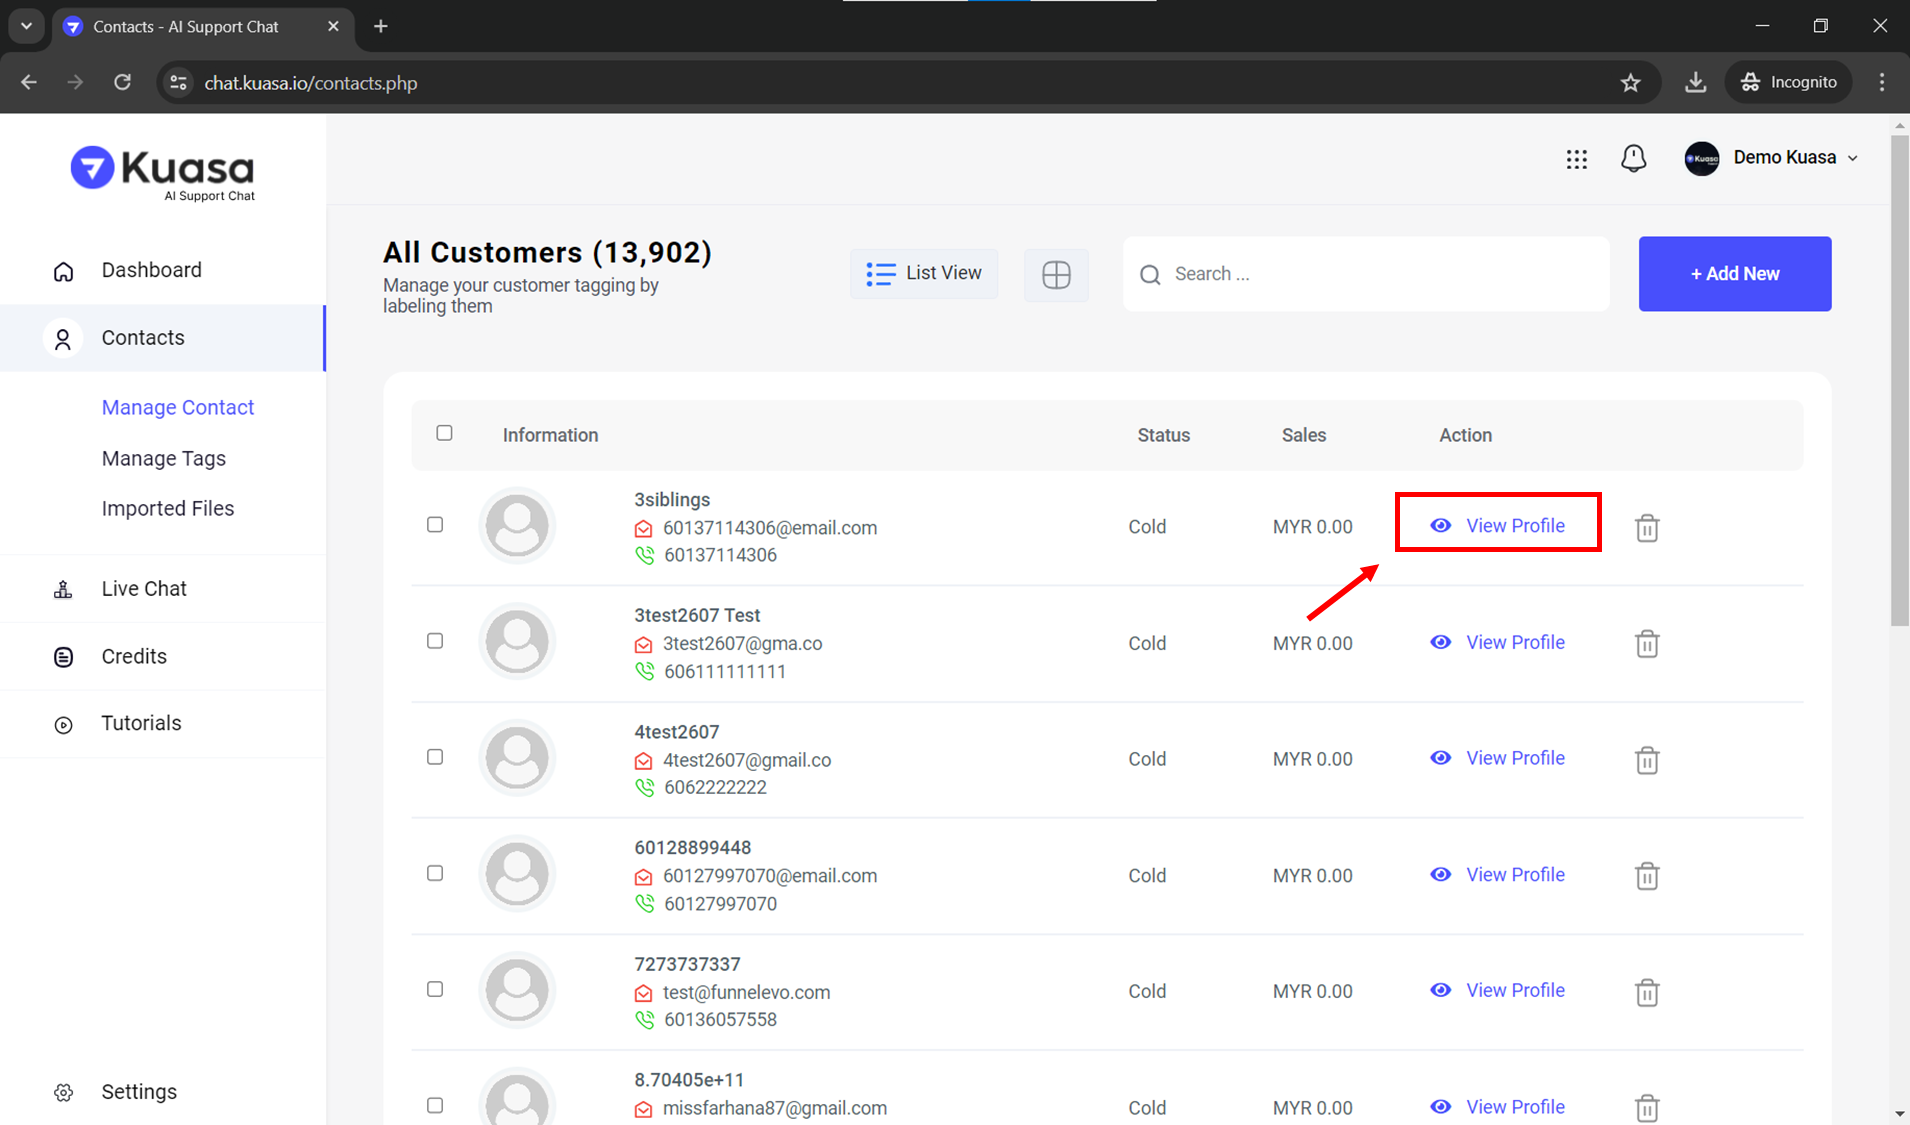
Task: Delete the 3siblings contact via trash icon
Action: click(x=1646, y=527)
